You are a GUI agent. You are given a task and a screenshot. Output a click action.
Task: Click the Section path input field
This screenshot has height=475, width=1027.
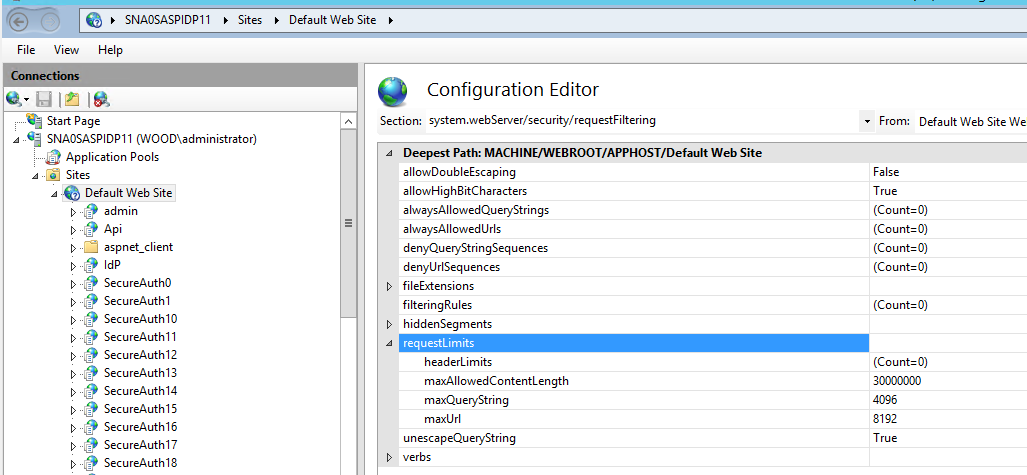pos(642,121)
